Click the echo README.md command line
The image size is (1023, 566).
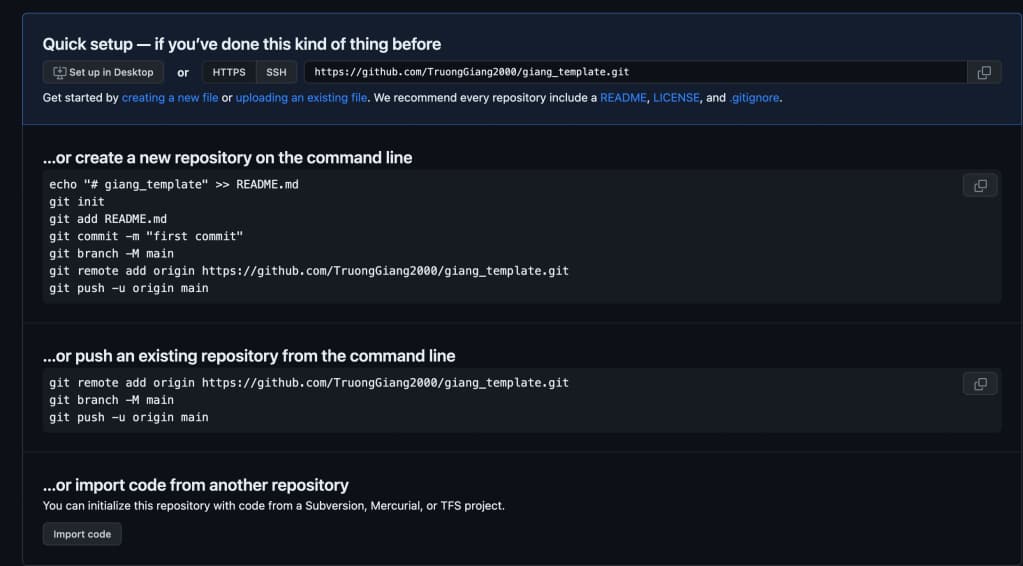click(x=174, y=185)
